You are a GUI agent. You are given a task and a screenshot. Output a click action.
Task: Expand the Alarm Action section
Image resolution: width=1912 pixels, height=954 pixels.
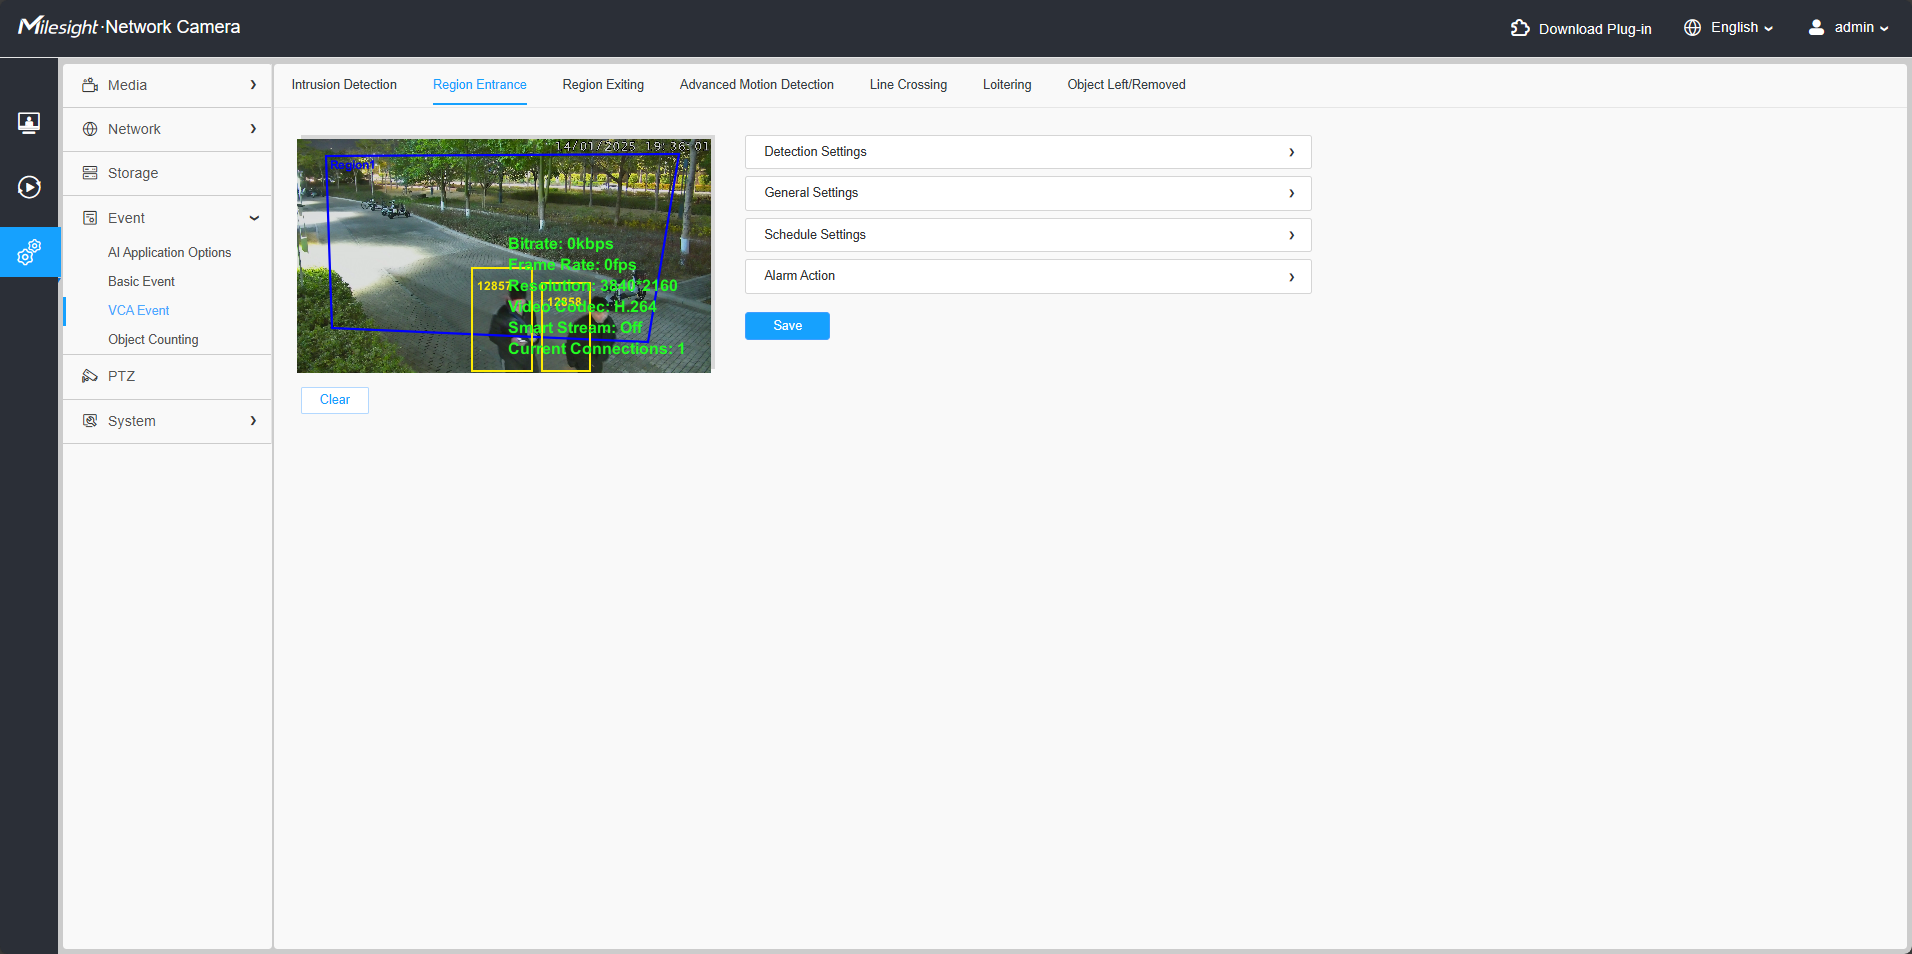(x=1027, y=276)
